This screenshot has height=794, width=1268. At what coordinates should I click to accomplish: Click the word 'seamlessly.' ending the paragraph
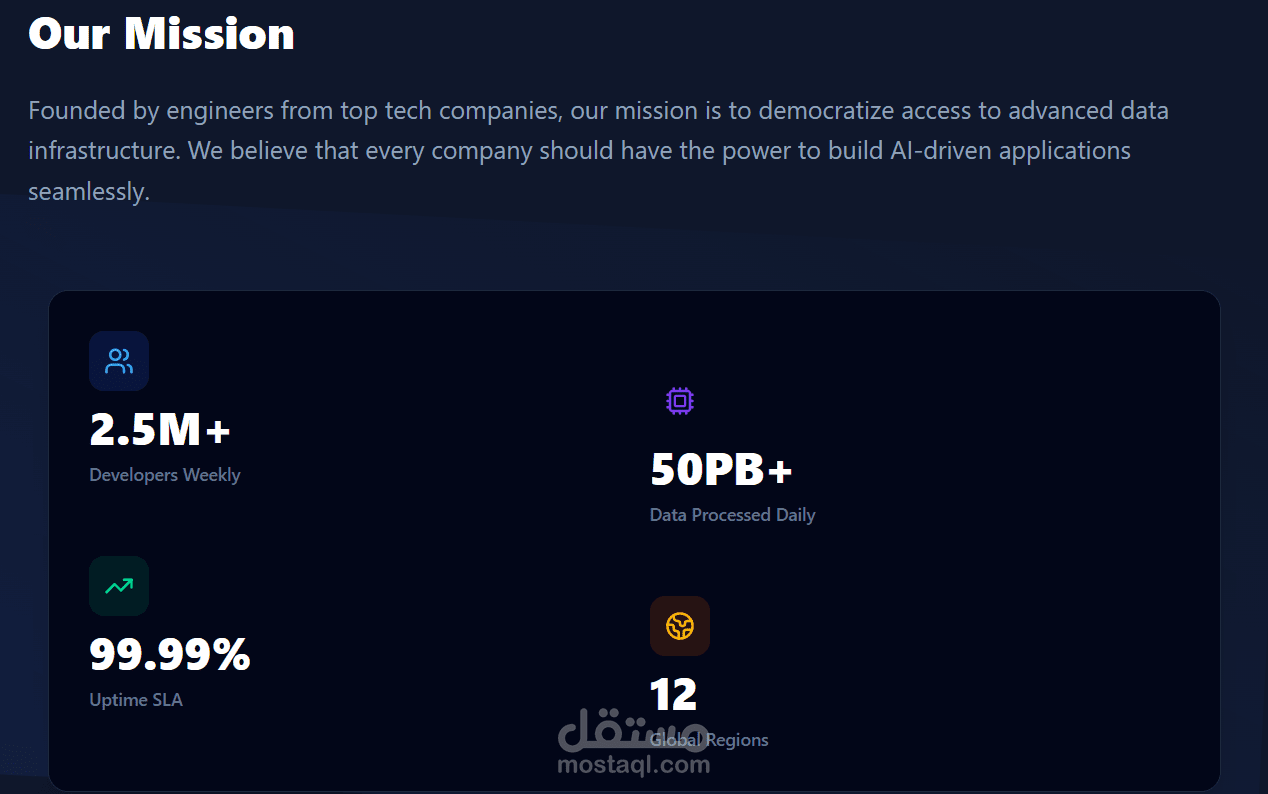pos(89,192)
